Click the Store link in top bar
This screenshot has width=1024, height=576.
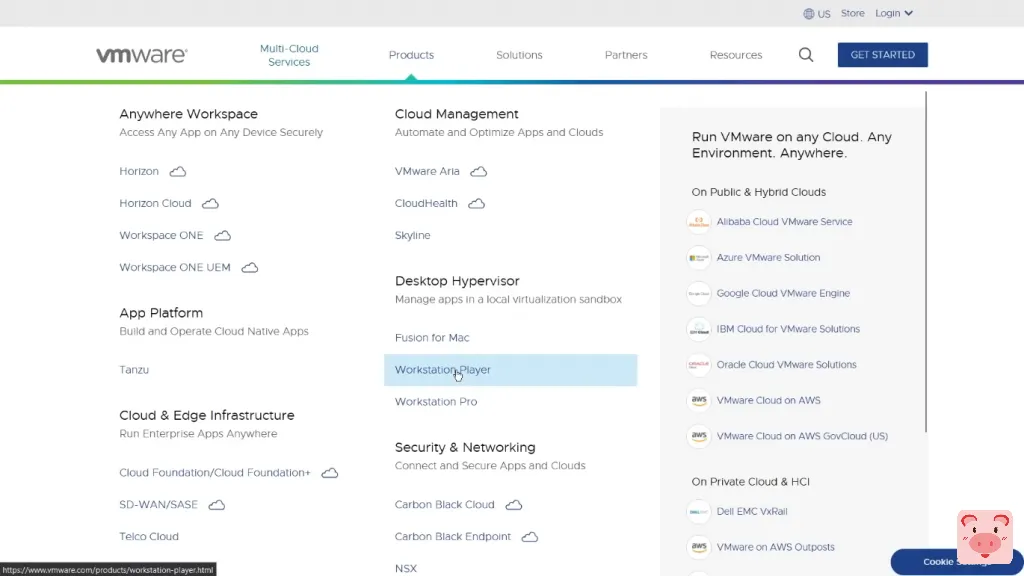pos(852,14)
